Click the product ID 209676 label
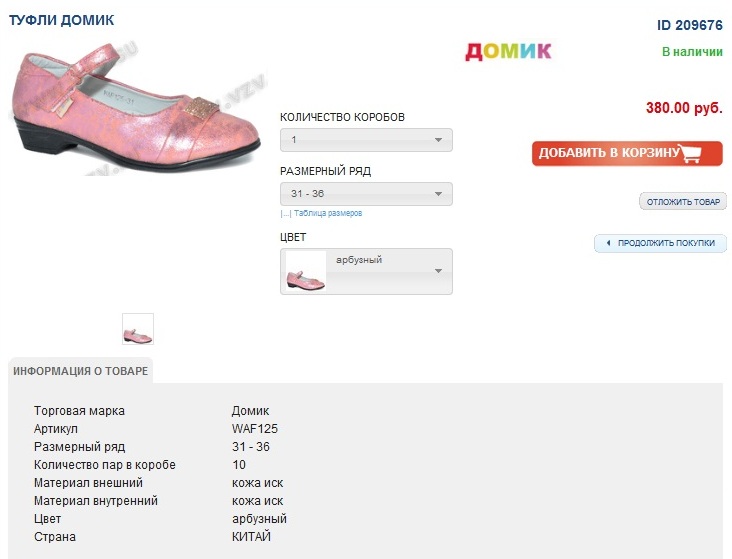732x559 pixels. pyautogui.click(x=689, y=25)
